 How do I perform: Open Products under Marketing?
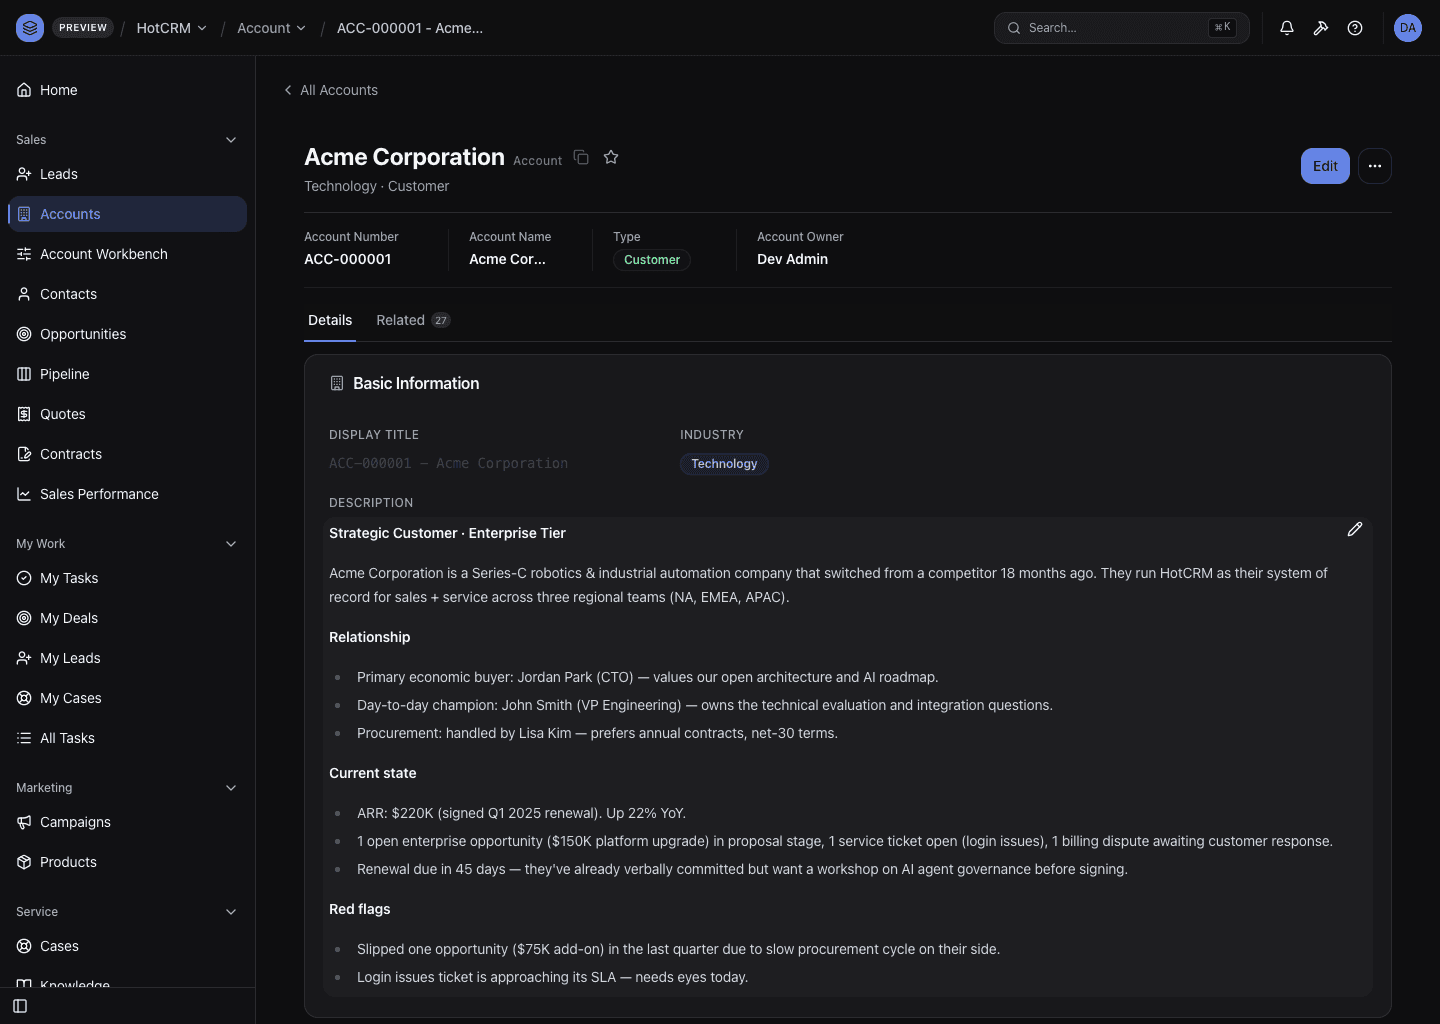(127, 862)
